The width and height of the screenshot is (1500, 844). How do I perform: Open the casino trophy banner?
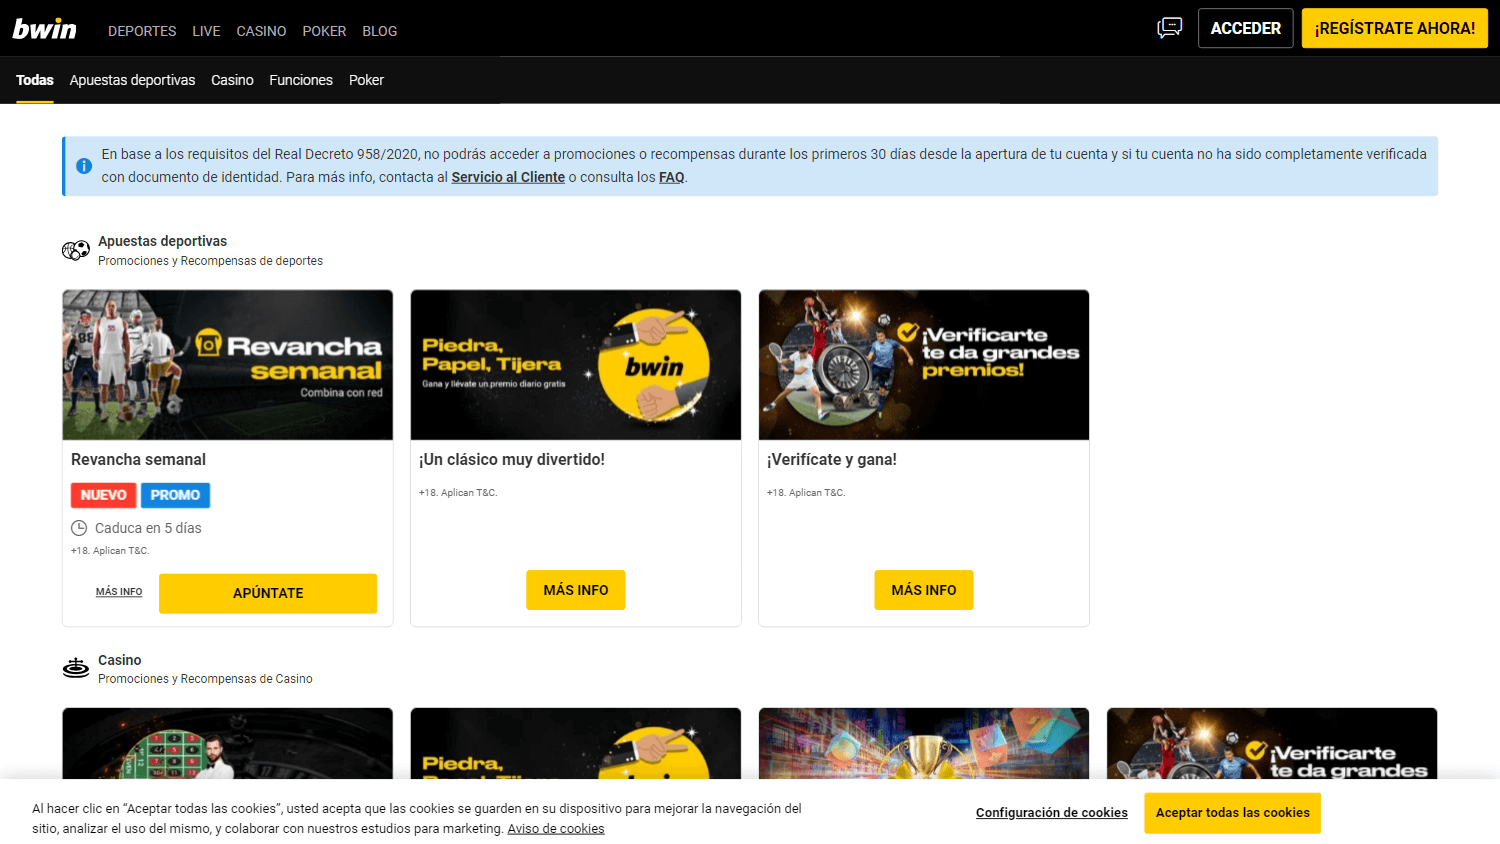point(924,743)
